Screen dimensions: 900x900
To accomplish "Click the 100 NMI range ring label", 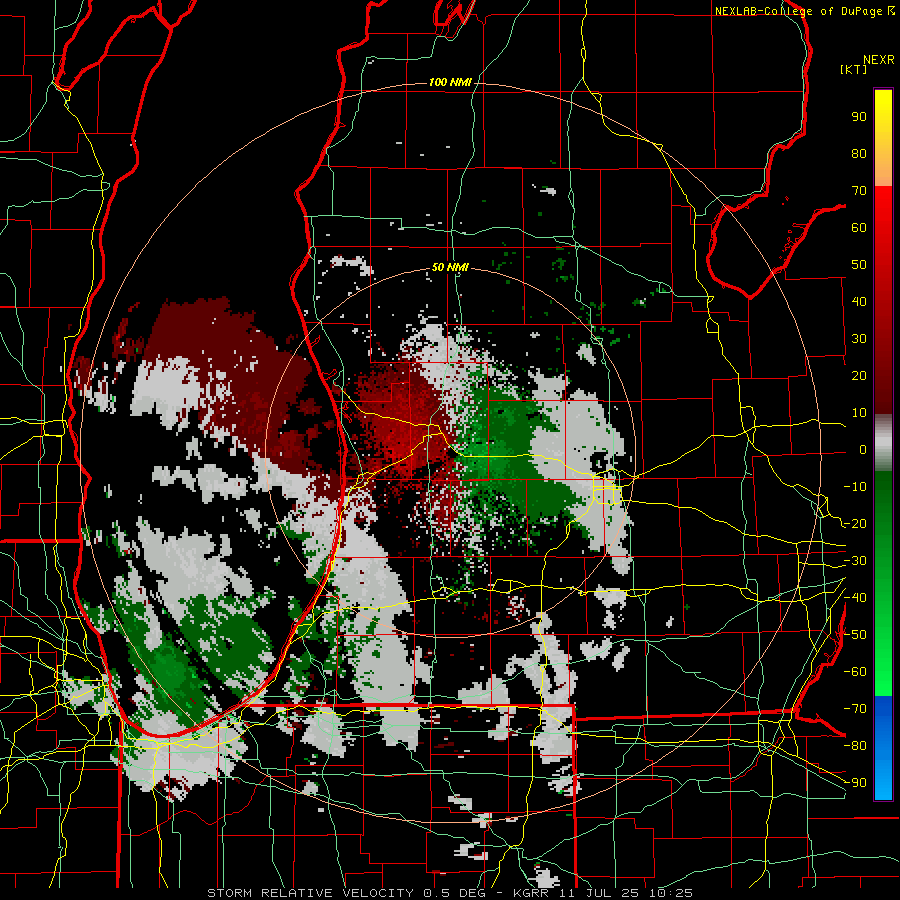I will 451,82.
